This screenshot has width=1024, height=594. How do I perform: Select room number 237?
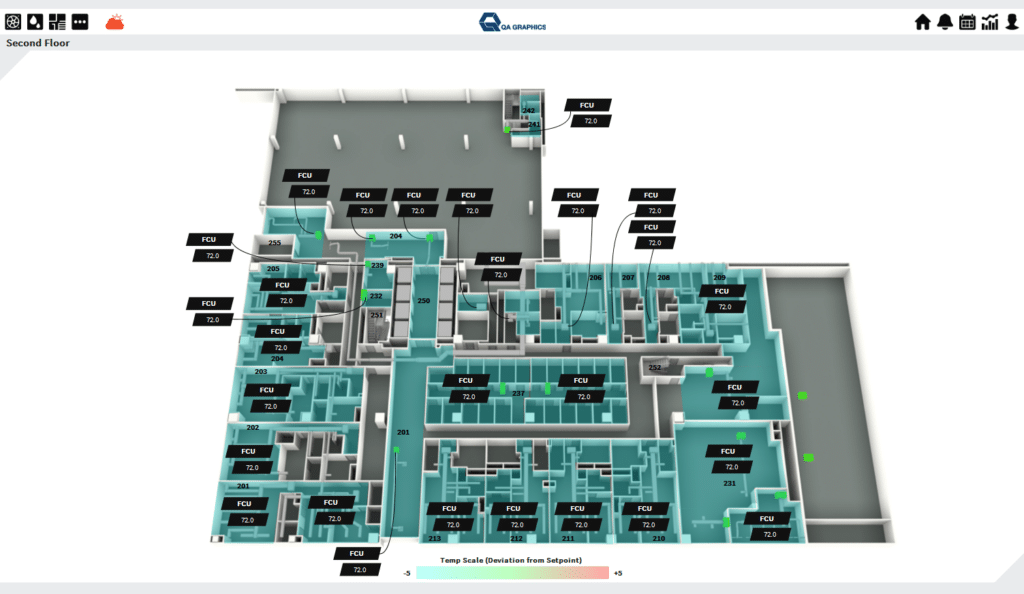[519, 394]
